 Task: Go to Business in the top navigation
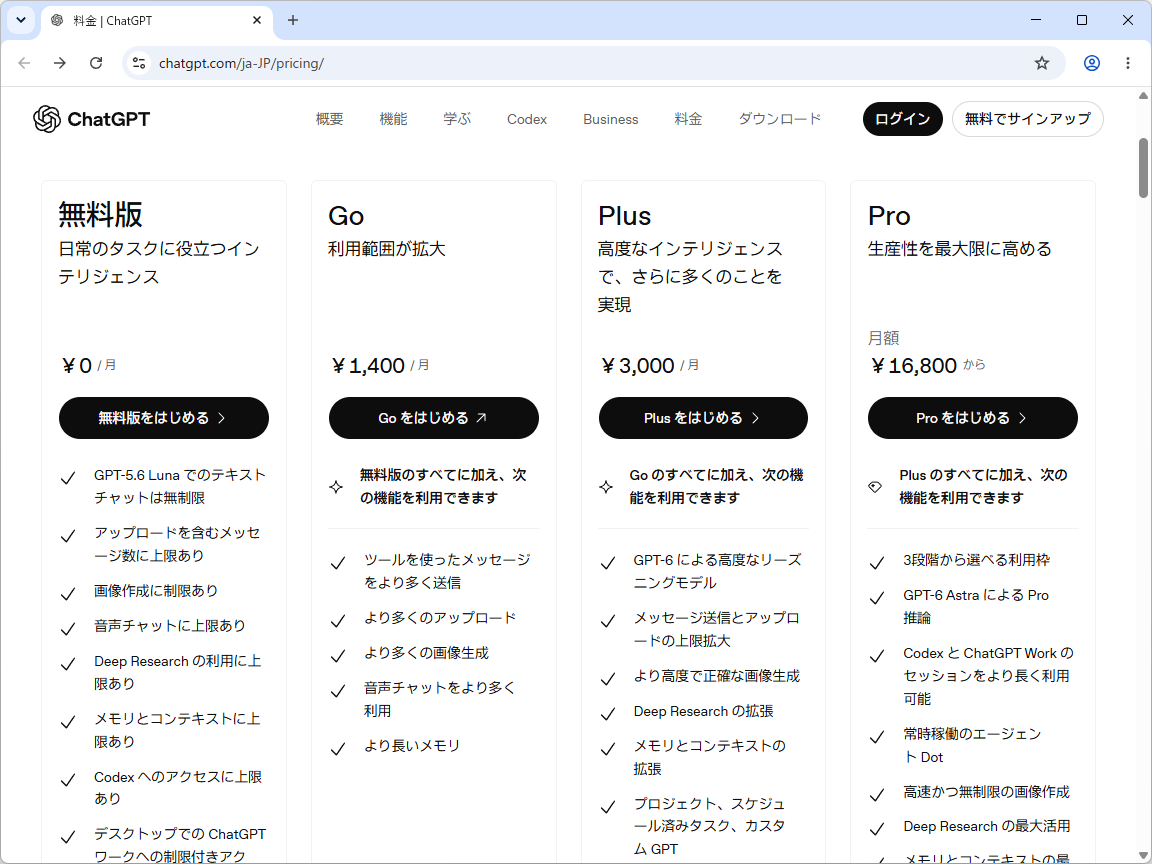(x=611, y=119)
